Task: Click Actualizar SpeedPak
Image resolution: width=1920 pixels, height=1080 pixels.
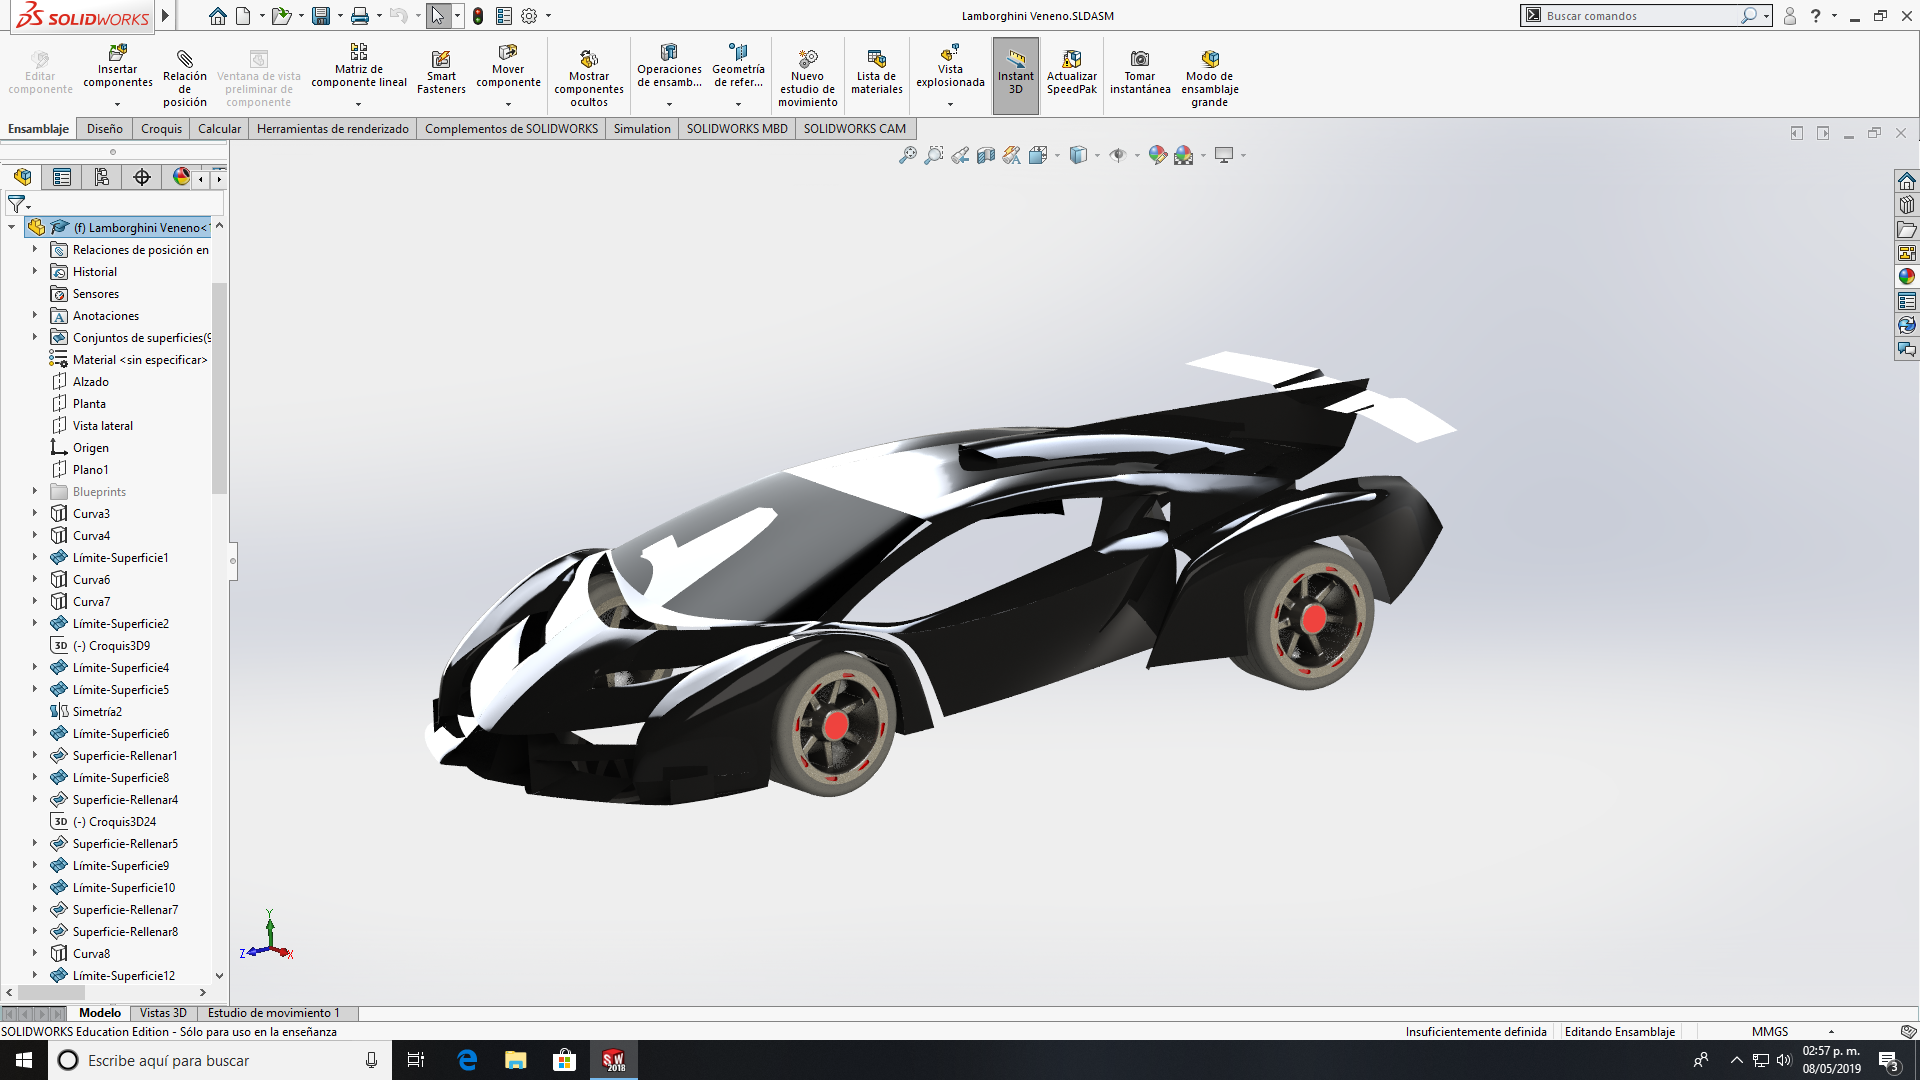Action: pos(1072,72)
